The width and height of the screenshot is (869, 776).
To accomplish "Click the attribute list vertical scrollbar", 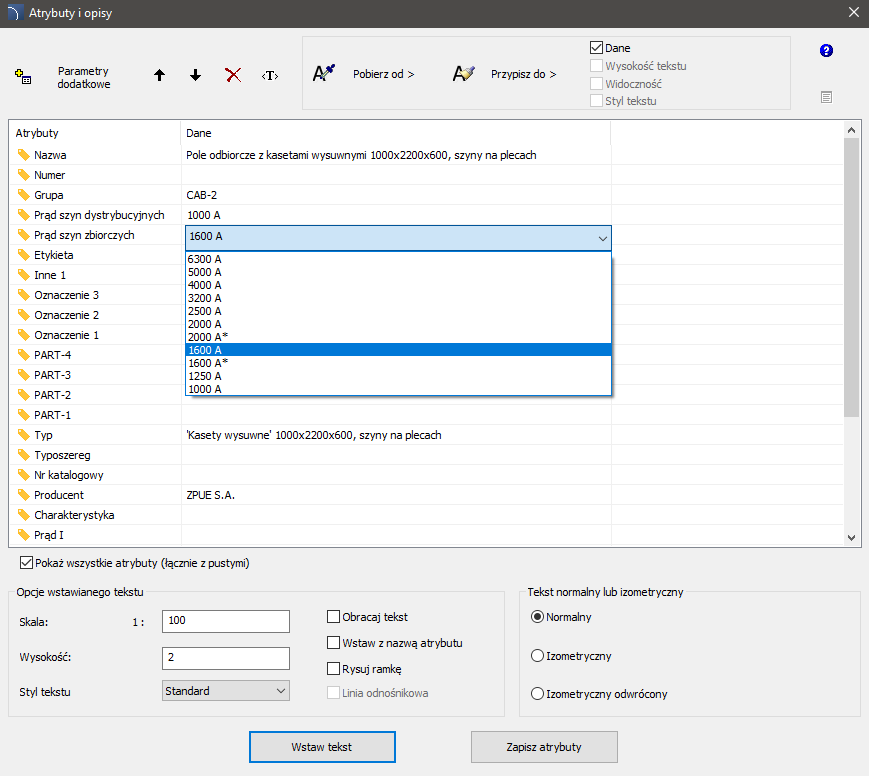I will coord(852,277).
